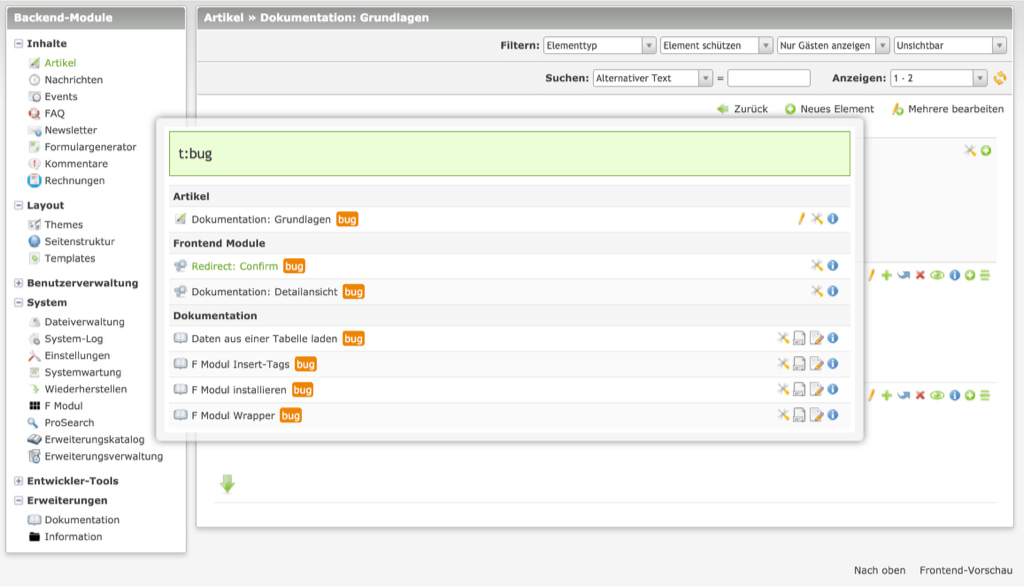
Task: Open tools icon for Redirect: Confirm module
Action: (x=817, y=265)
